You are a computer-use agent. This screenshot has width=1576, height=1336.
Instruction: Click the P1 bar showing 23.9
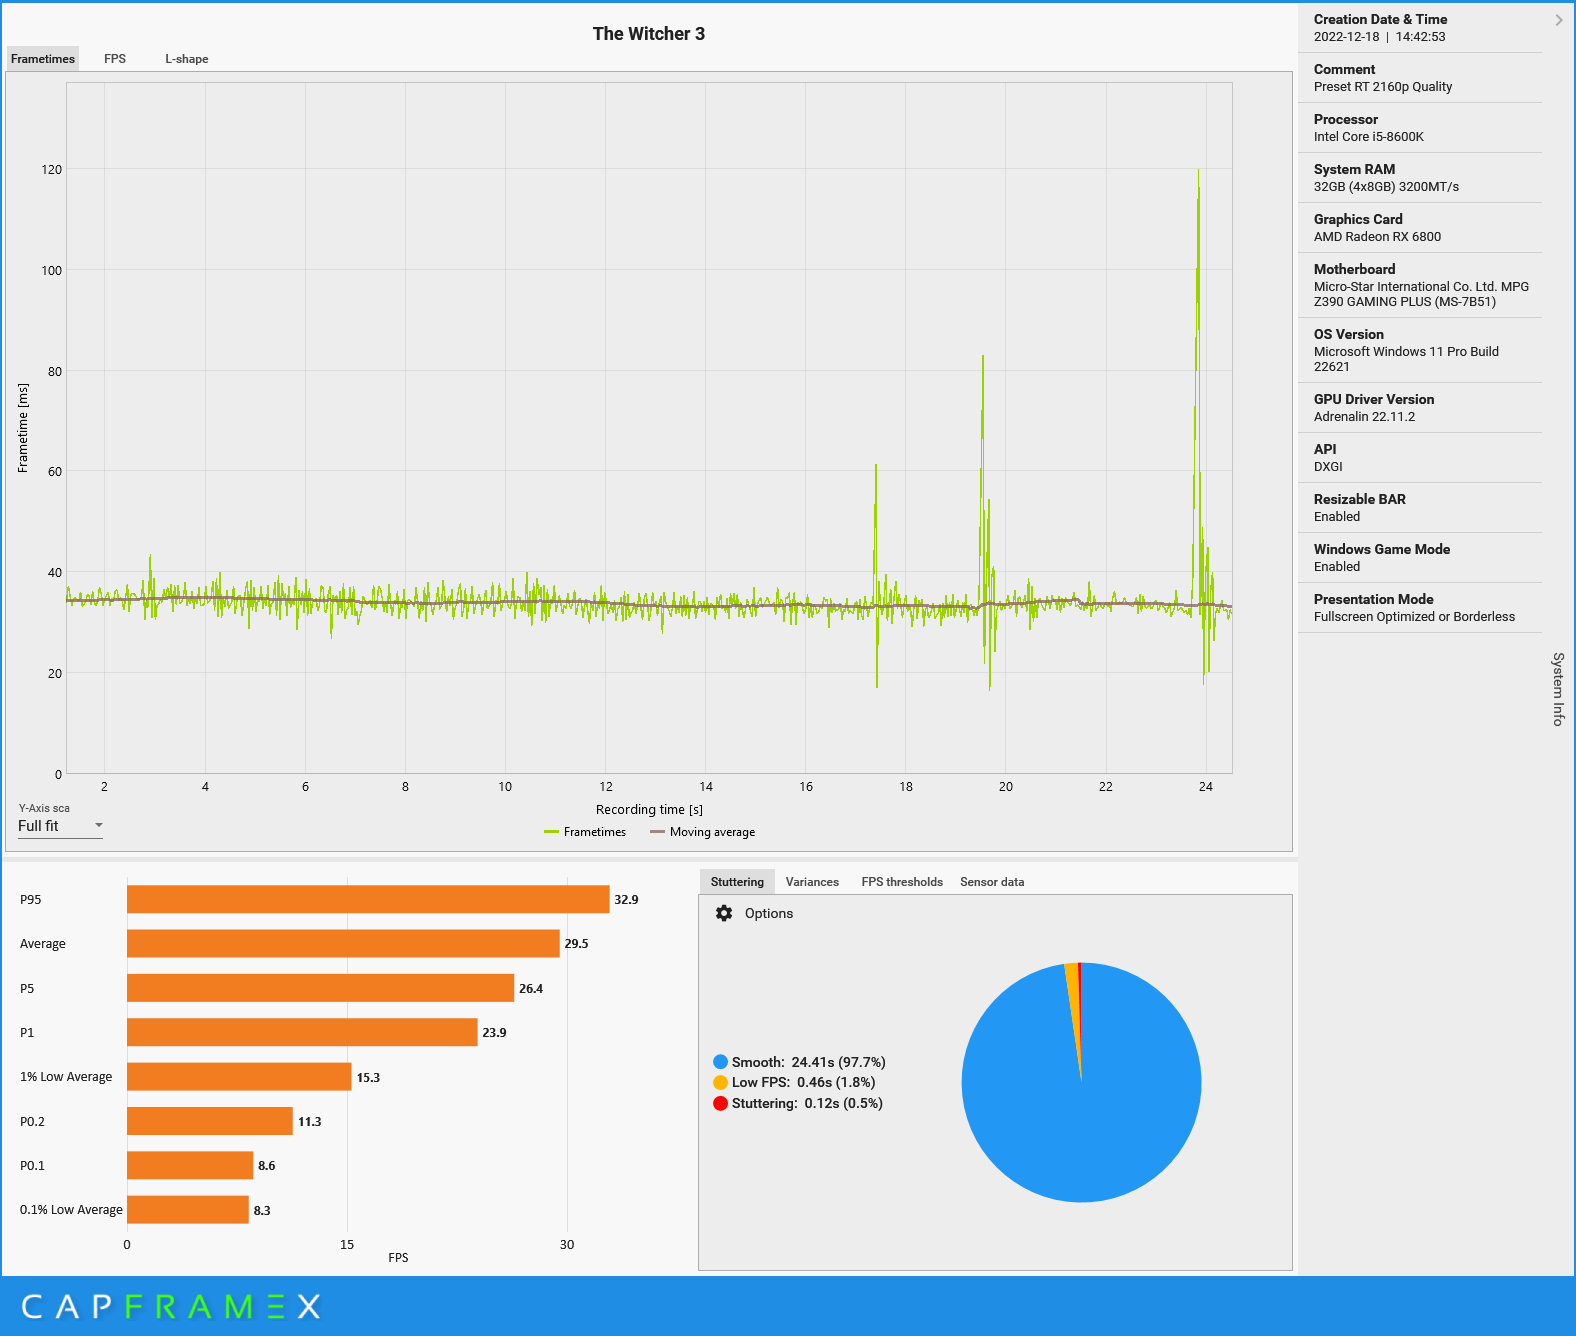pos(302,1032)
